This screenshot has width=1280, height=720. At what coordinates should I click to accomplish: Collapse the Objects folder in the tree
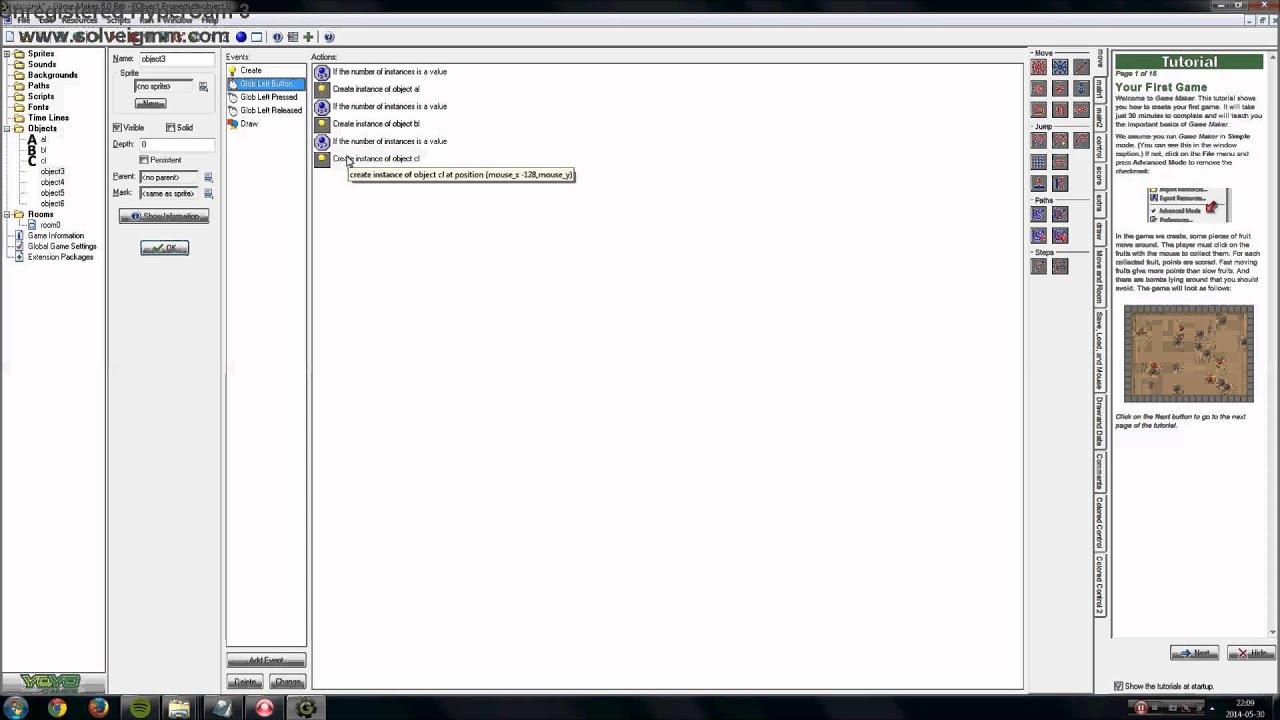[x=7, y=128]
